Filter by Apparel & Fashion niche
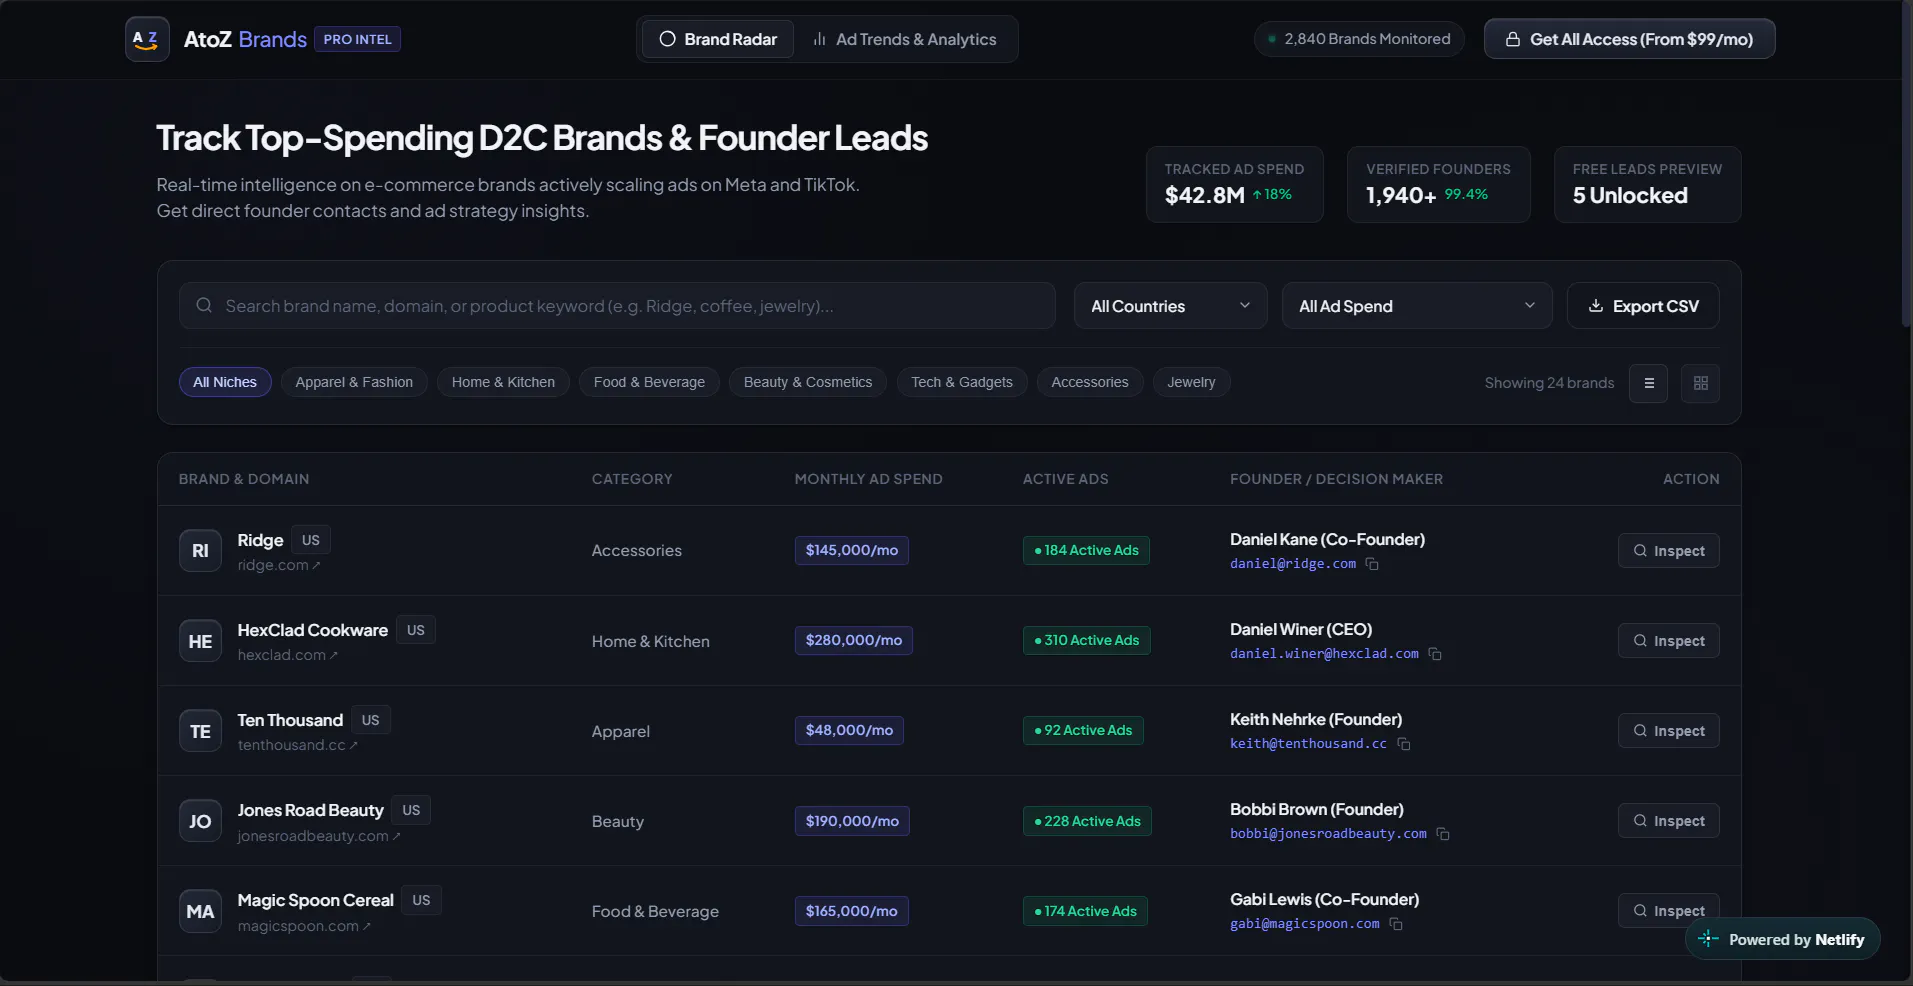The width and height of the screenshot is (1913, 986). pos(354,382)
